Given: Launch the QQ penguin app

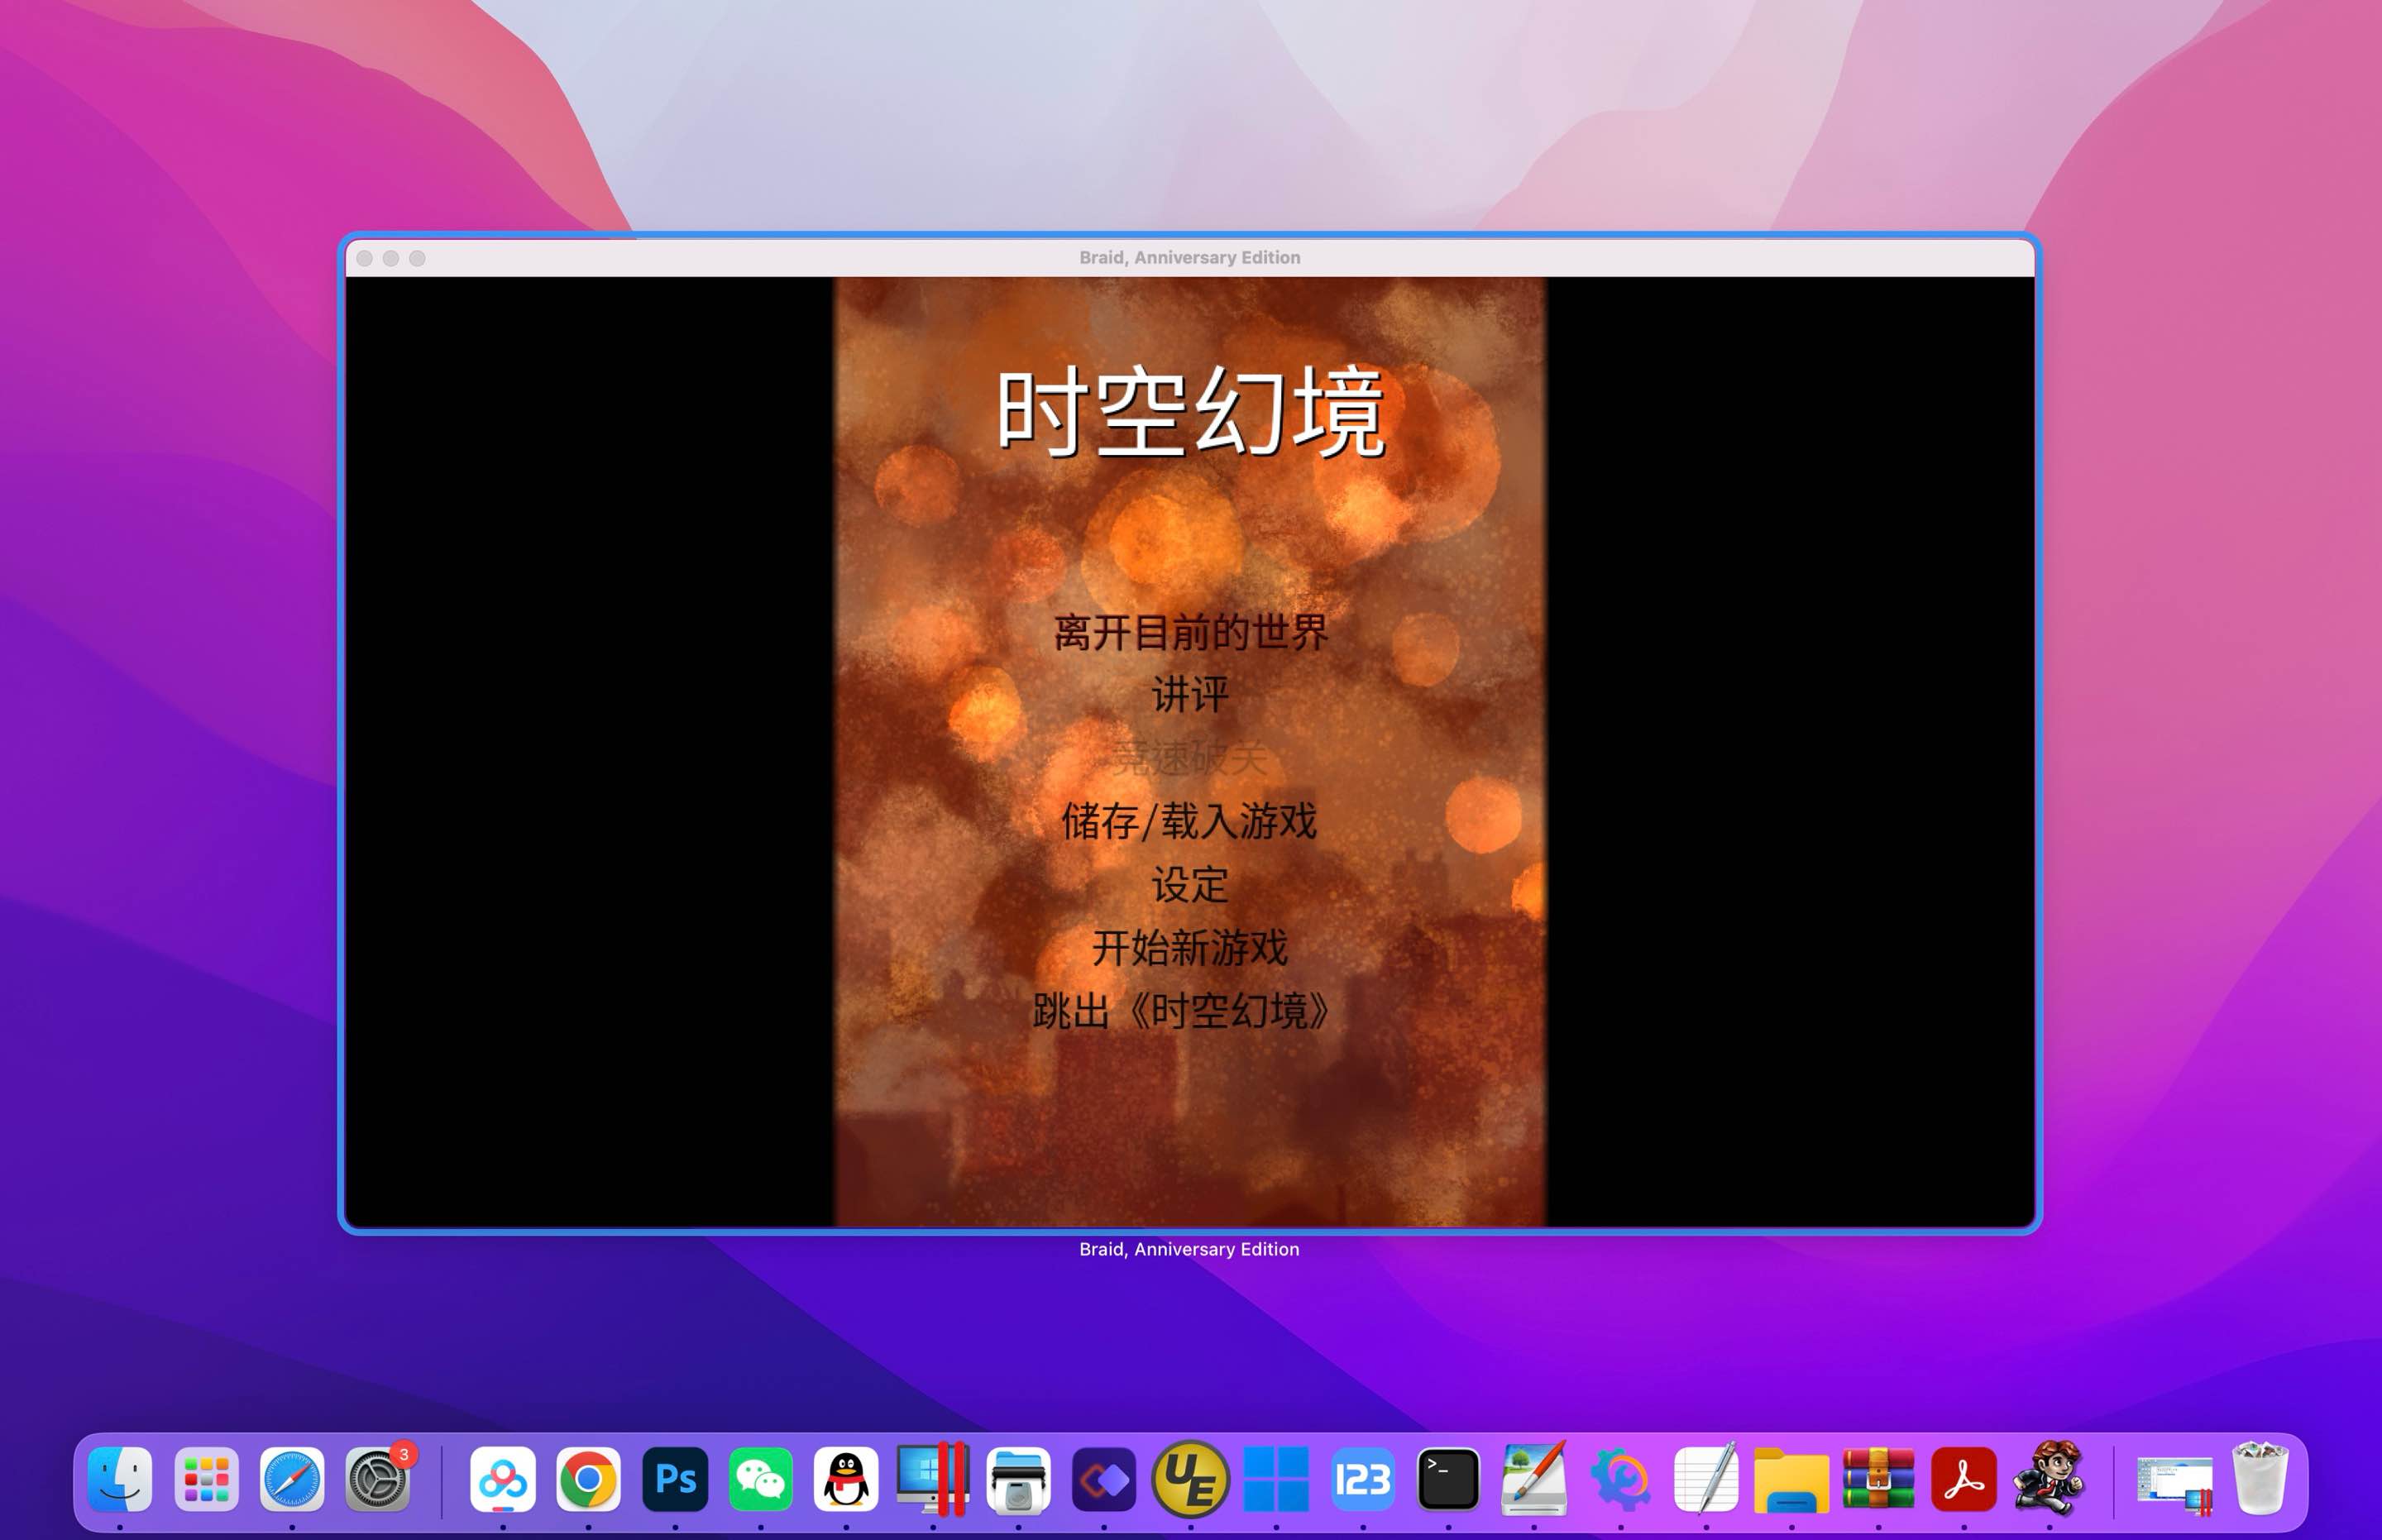Looking at the screenshot, I should point(846,1478).
